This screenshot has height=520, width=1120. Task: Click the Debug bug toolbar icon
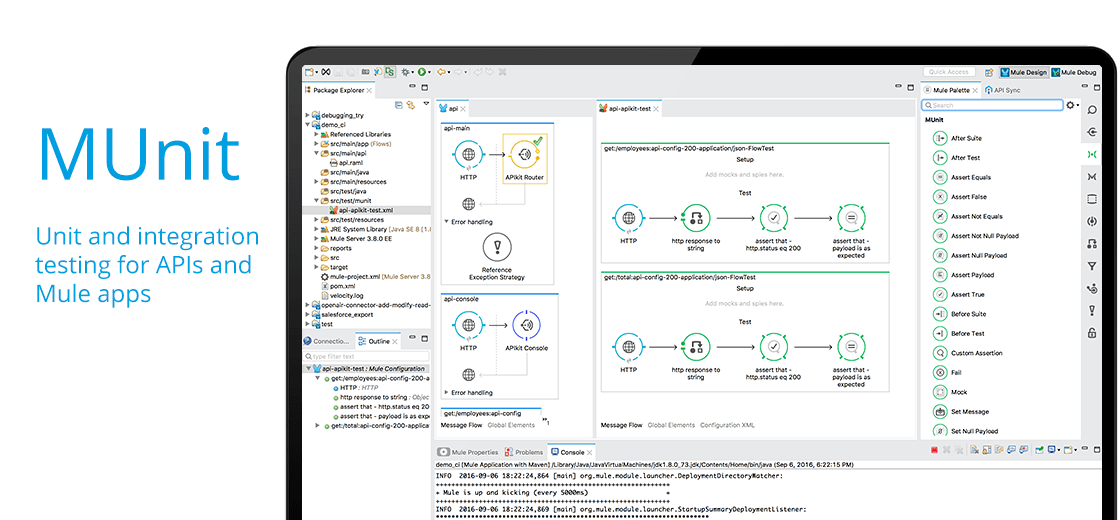coord(405,72)
